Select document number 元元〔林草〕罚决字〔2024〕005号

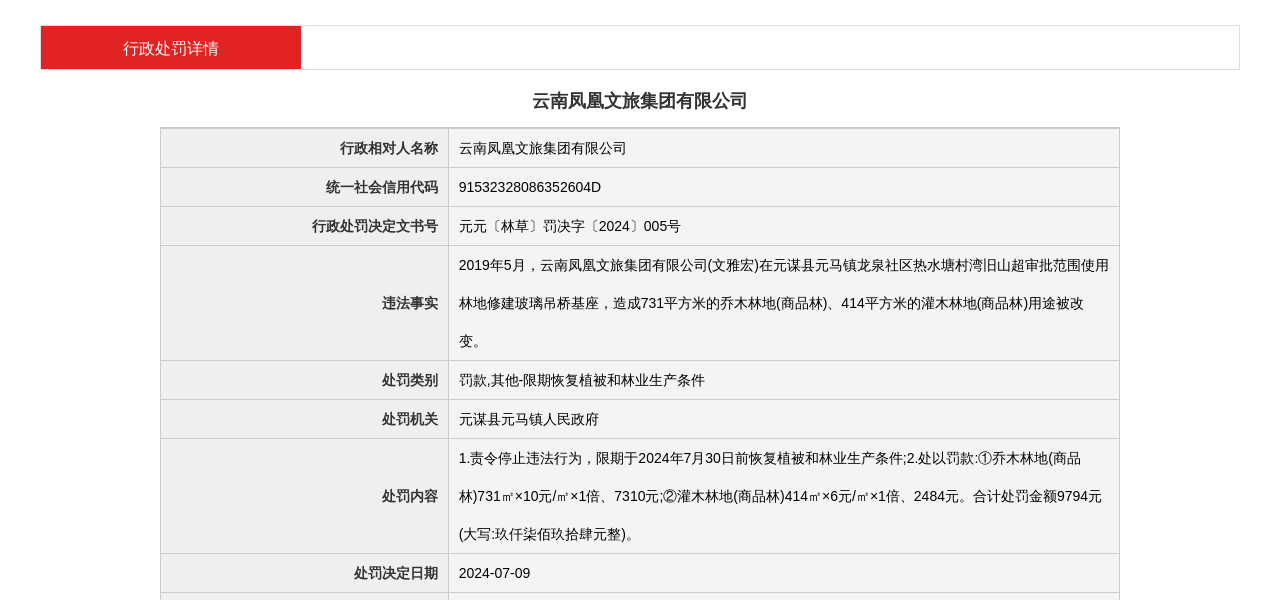tap(570, 226)
